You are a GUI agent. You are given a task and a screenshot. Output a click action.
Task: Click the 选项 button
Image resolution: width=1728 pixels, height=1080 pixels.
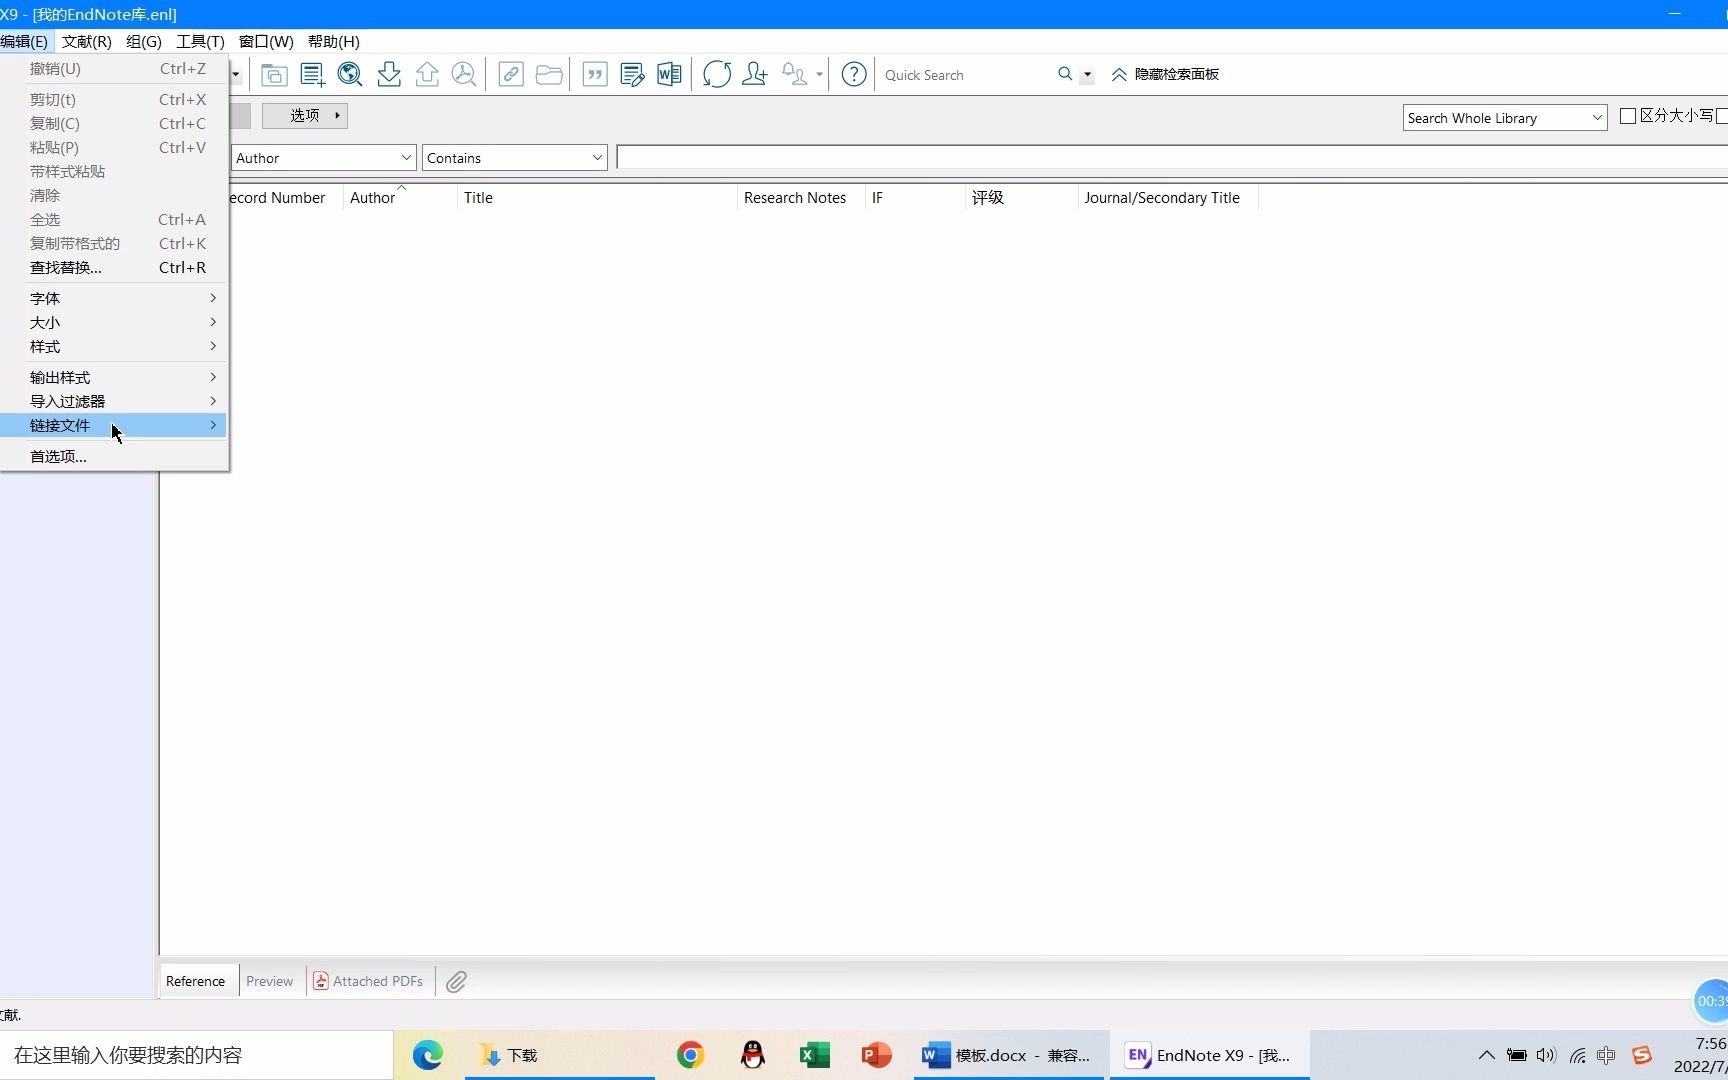click(x=305, y=115)
